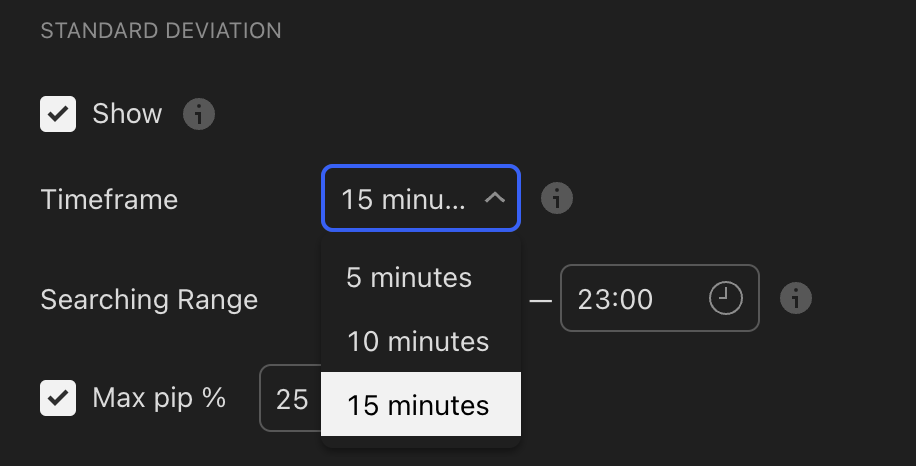Viewport: 916px width, 466px height.
Task: Click the clock icon in the 23:00 field
Action: coord(726,298)
